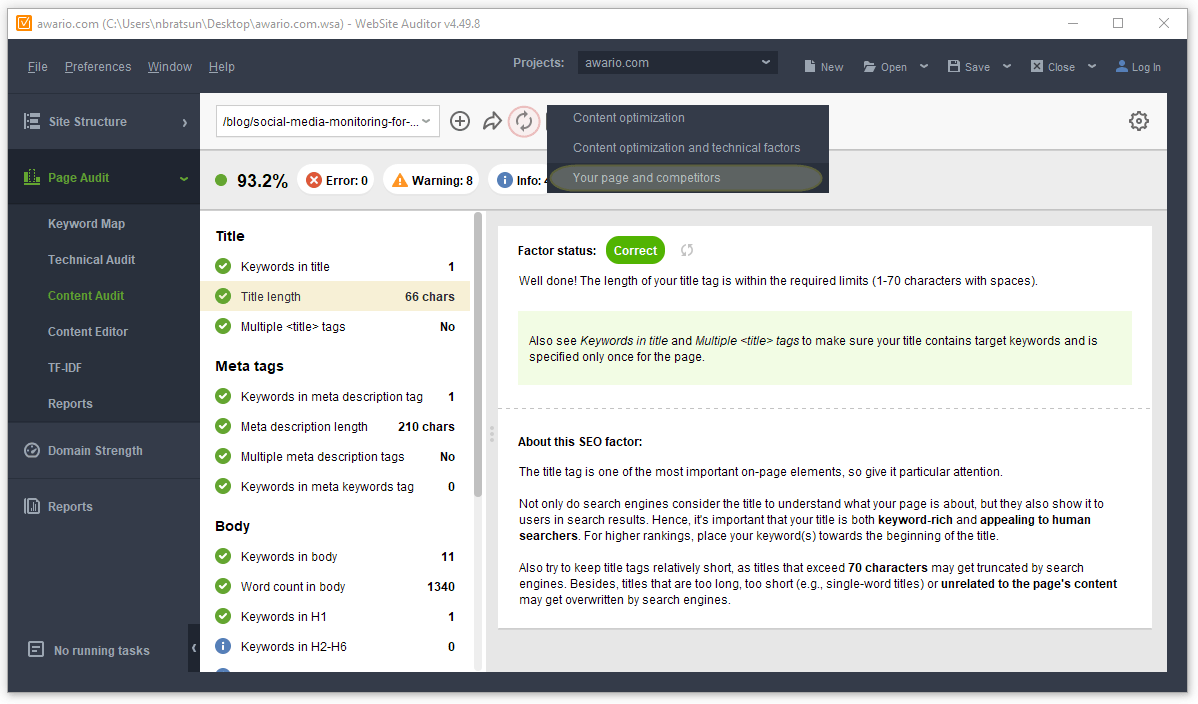1198x704 pixels.
Task: Click the red Error status icon
Action: (313, 180)
